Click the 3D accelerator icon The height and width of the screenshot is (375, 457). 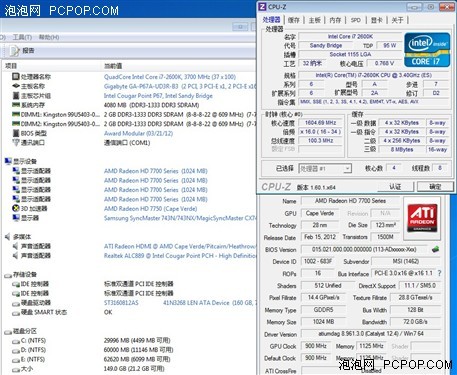click(16, 208)
